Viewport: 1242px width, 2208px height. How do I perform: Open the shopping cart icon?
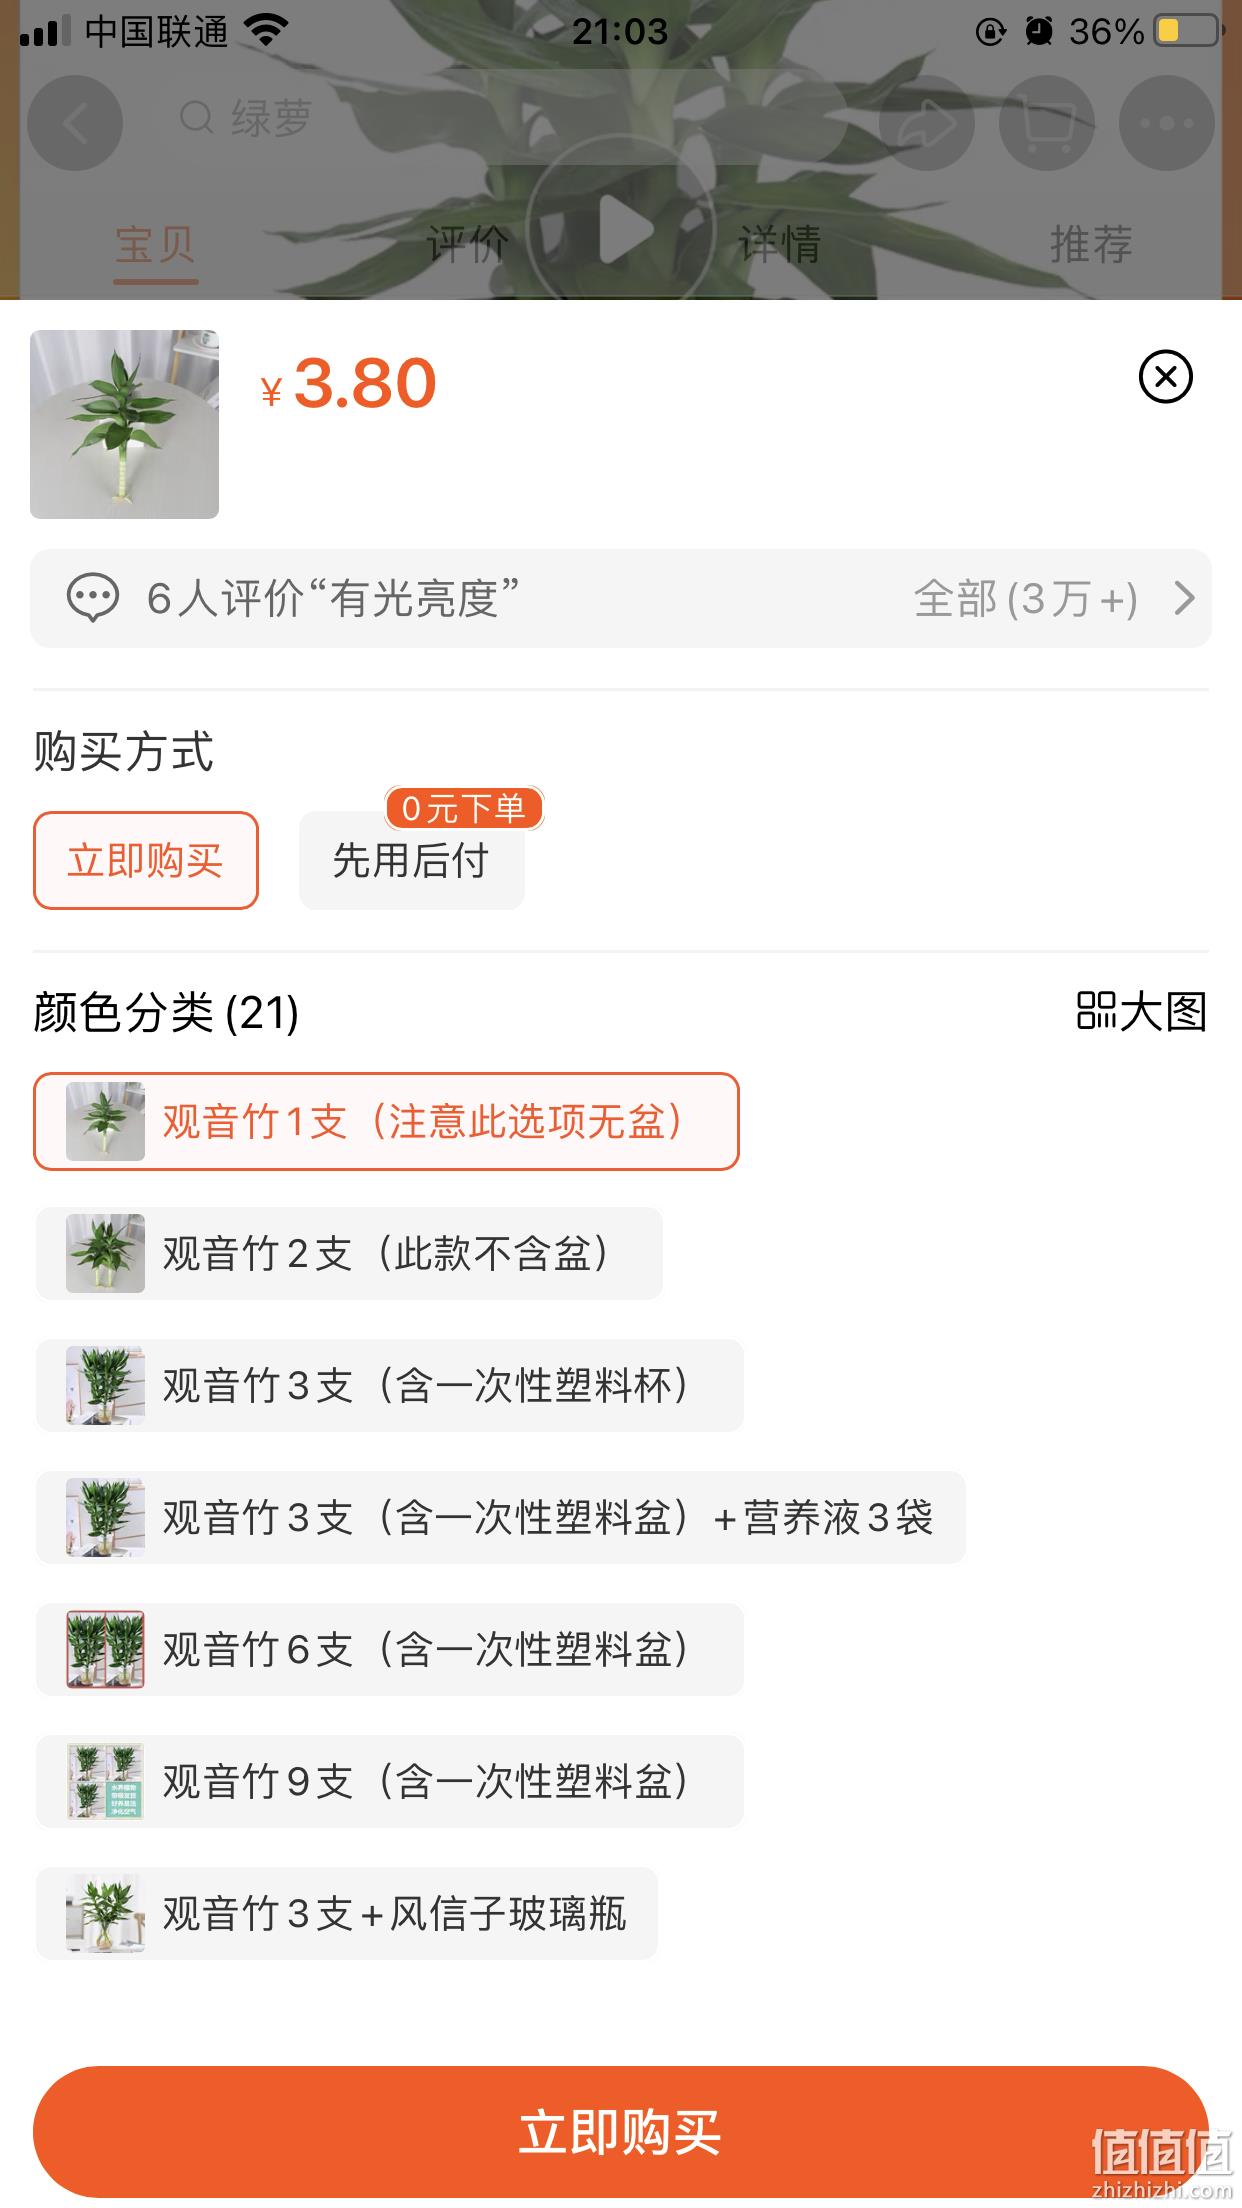click(x=1046, y=123)
